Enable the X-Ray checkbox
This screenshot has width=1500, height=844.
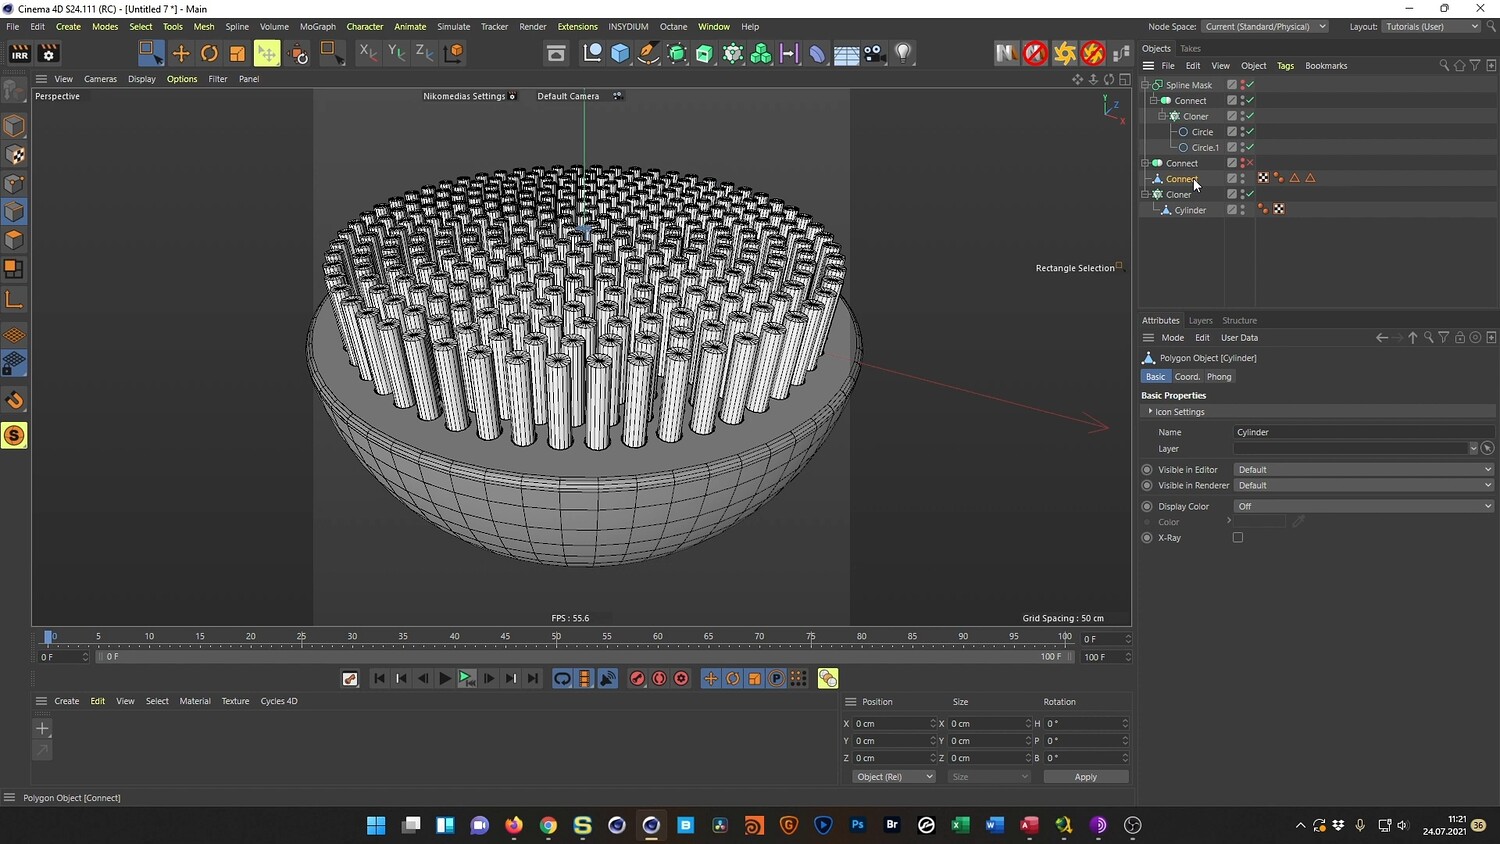tap(1238, 538)
